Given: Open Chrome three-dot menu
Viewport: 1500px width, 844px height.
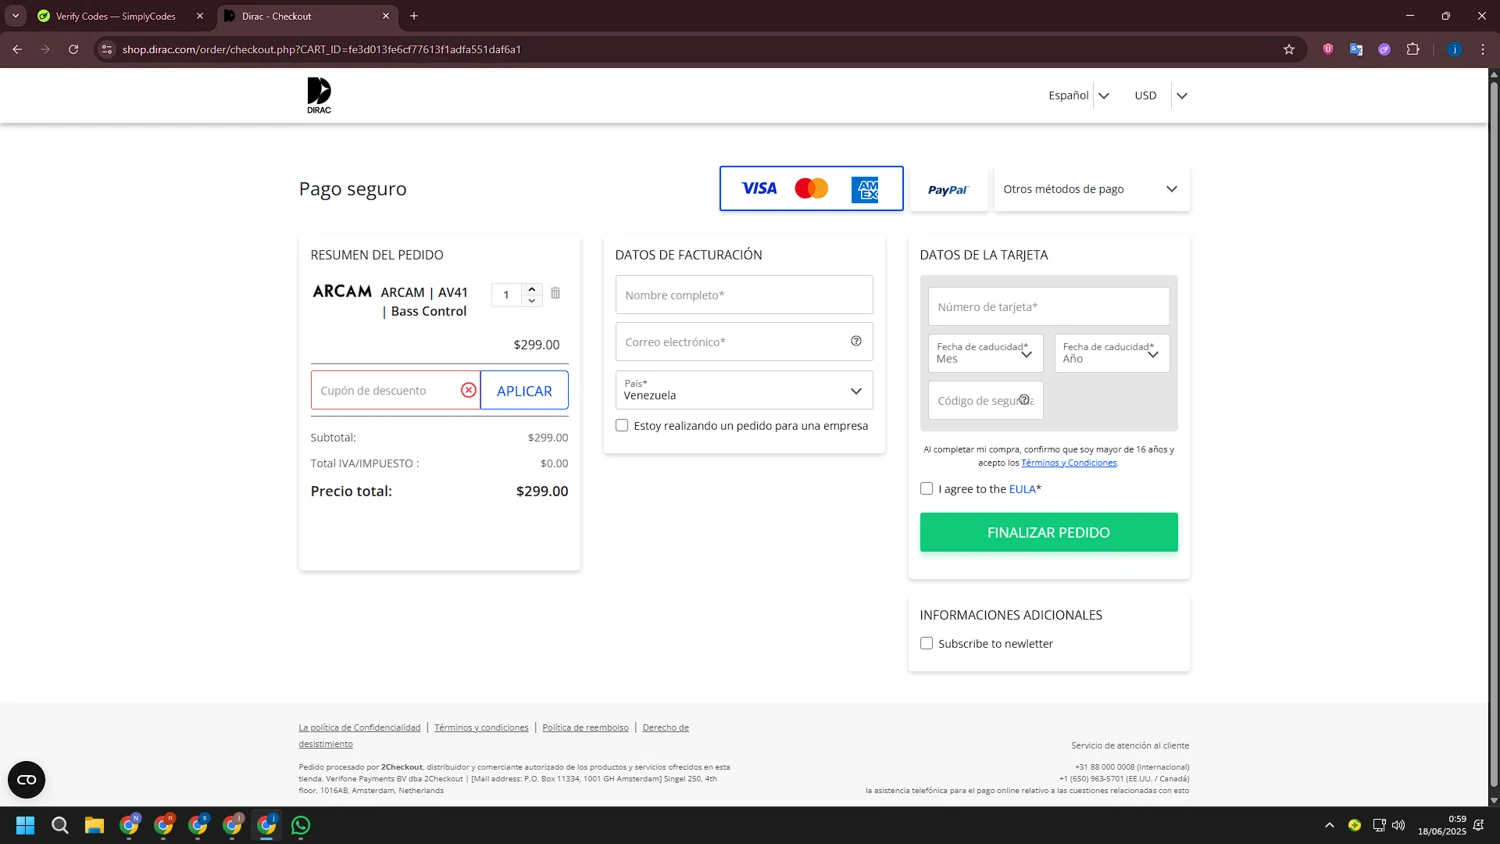Looking at the screenshot, I should (x=1483, y=49).
